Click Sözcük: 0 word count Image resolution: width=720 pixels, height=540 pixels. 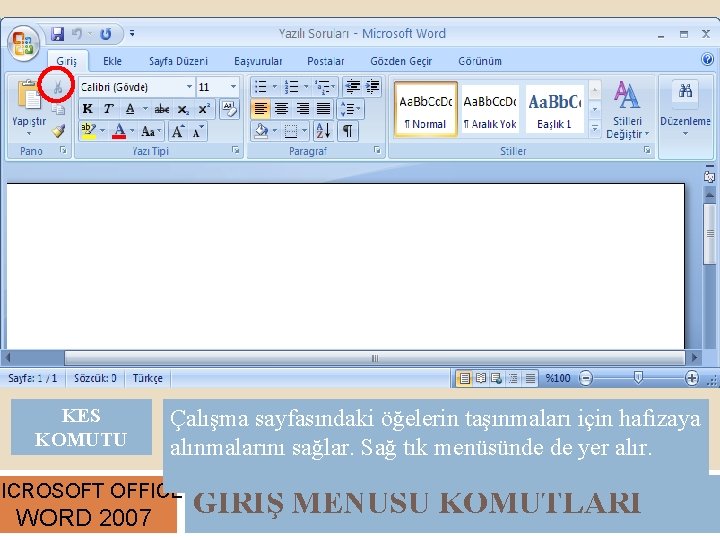95,378
